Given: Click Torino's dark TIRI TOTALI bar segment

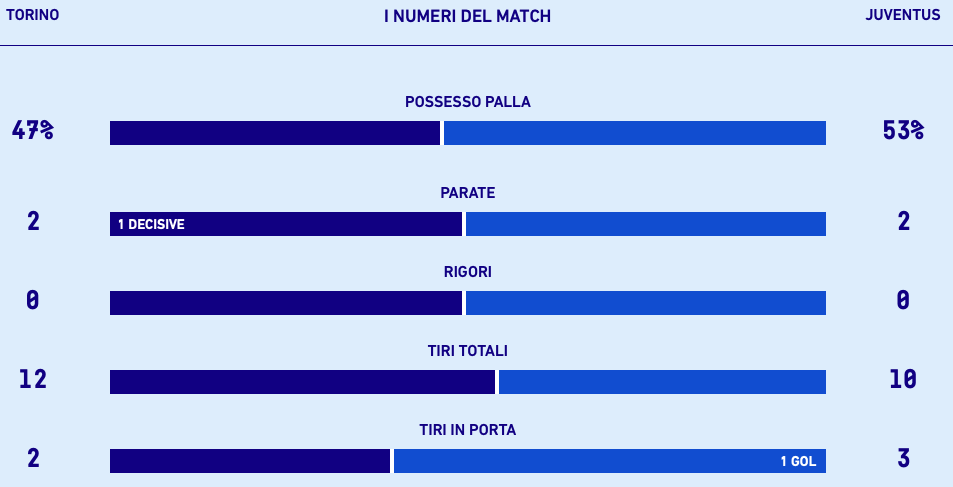Looking at the screenshot, I should click(x=302, y=382).
